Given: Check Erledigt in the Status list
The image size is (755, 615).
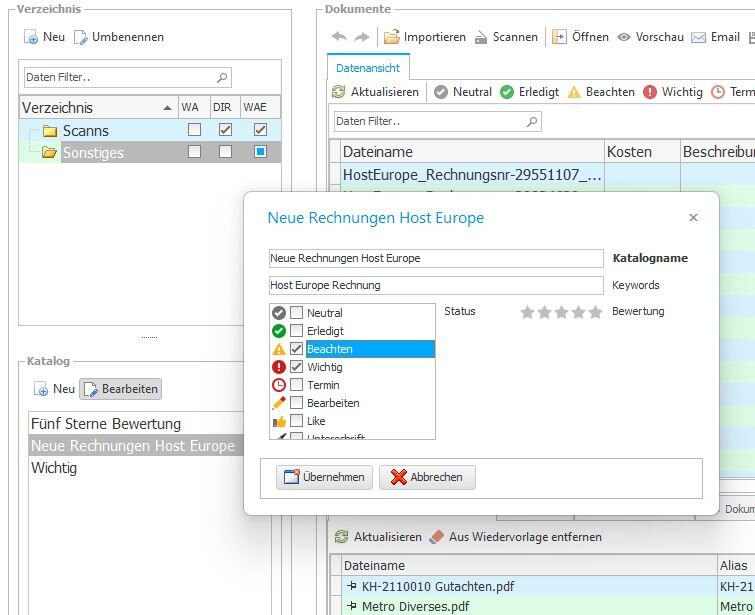Looking at the screenshot, I should [x=297, y=330].
